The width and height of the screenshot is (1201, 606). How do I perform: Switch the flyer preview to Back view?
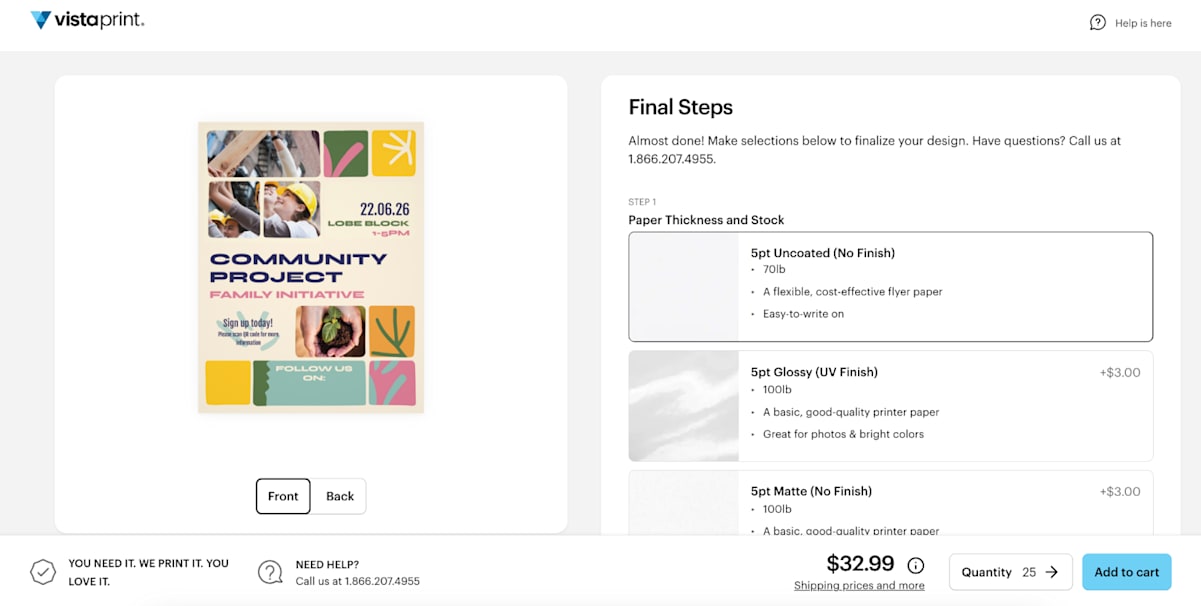click(339, 496)
